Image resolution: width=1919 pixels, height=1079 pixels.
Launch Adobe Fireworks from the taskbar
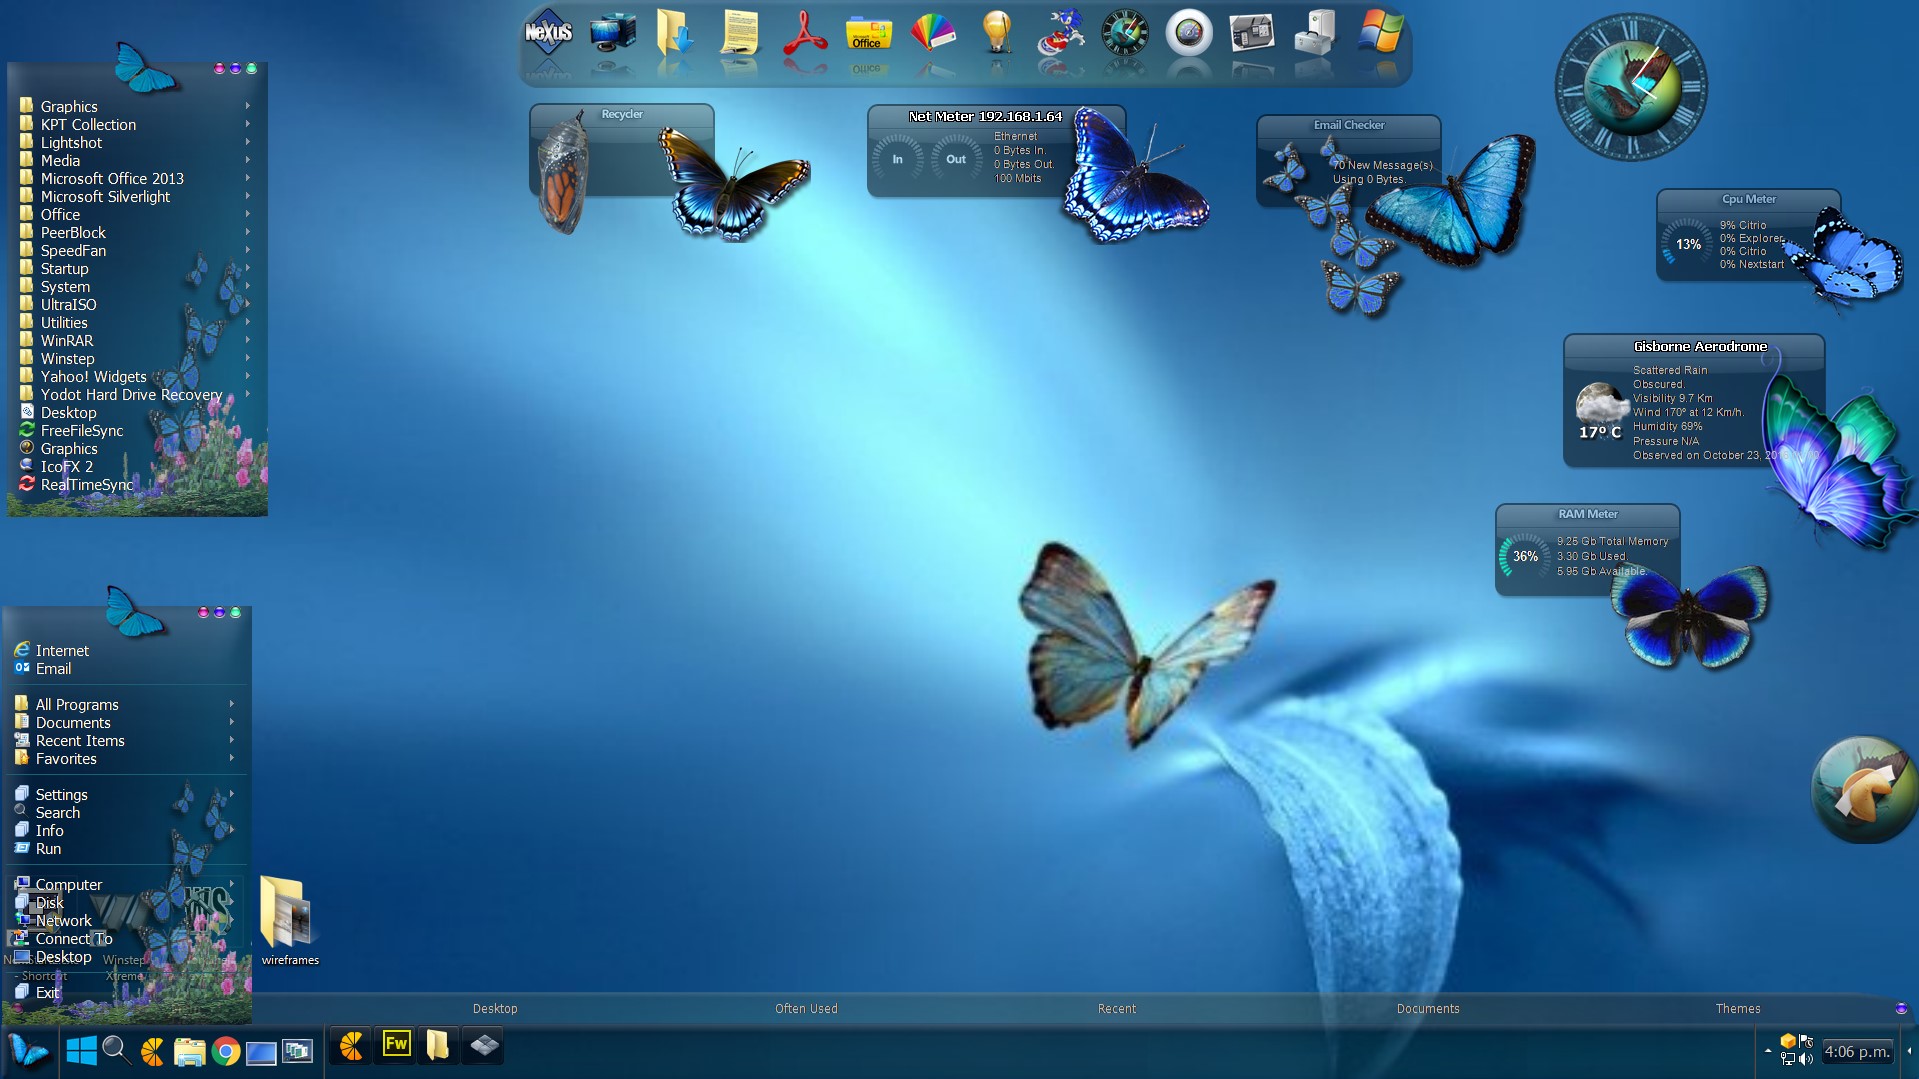coord(396,1045)
